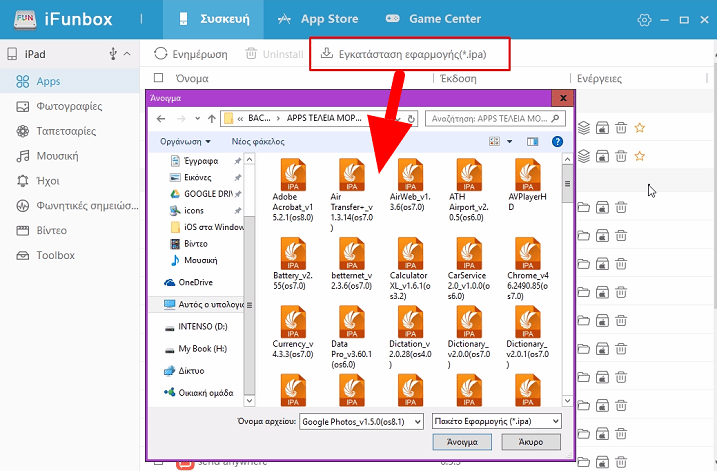This screenshot has height=471, width=717.
Task: Click Εγκατάσταση εφαρμογής(*.ipa) button
Action: [x=403, y=54]
